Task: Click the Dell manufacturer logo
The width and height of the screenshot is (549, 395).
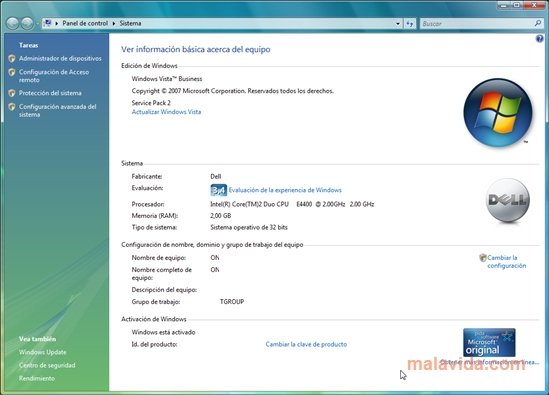Action: point(508,200)
